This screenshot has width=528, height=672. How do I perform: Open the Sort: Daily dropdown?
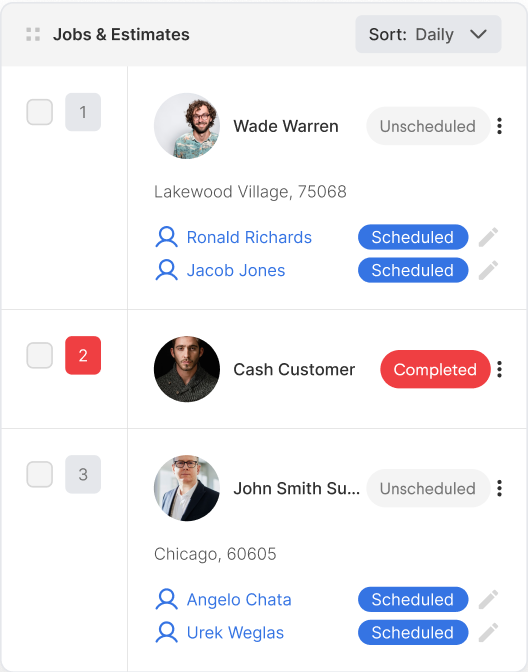click(x=428, y=34)
